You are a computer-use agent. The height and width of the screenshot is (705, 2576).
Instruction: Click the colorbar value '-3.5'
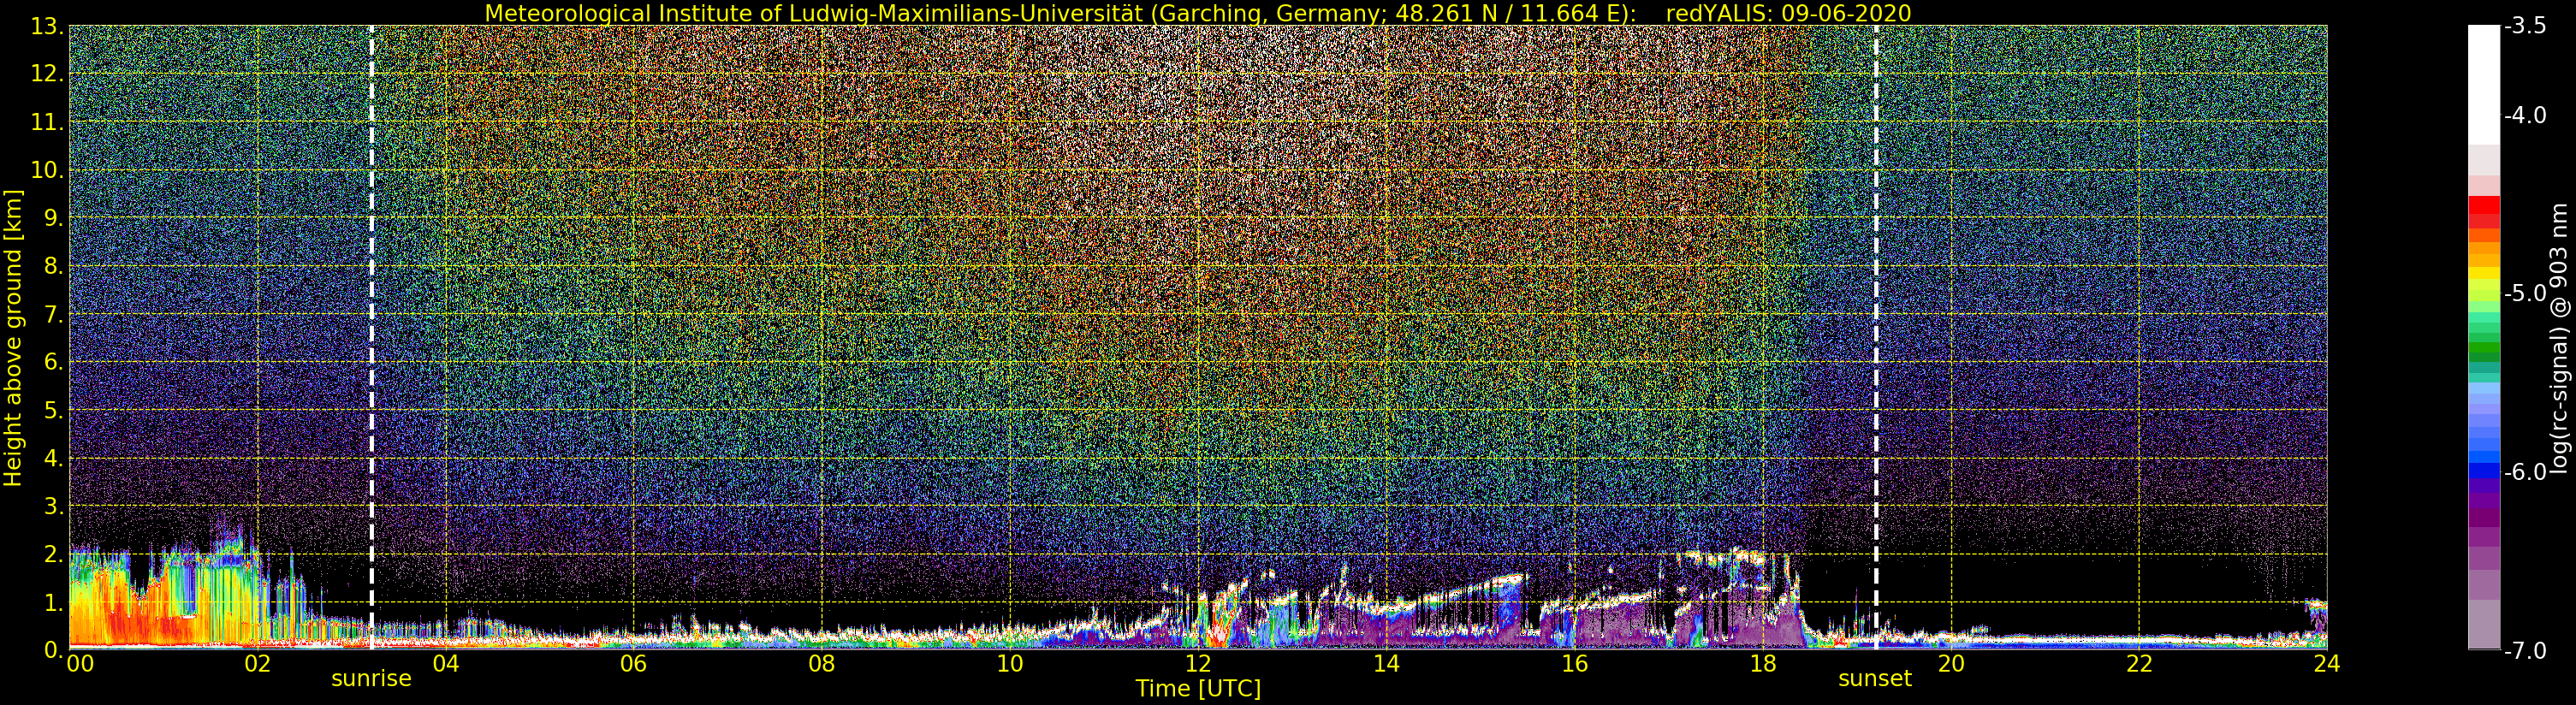pos(2525,26)
